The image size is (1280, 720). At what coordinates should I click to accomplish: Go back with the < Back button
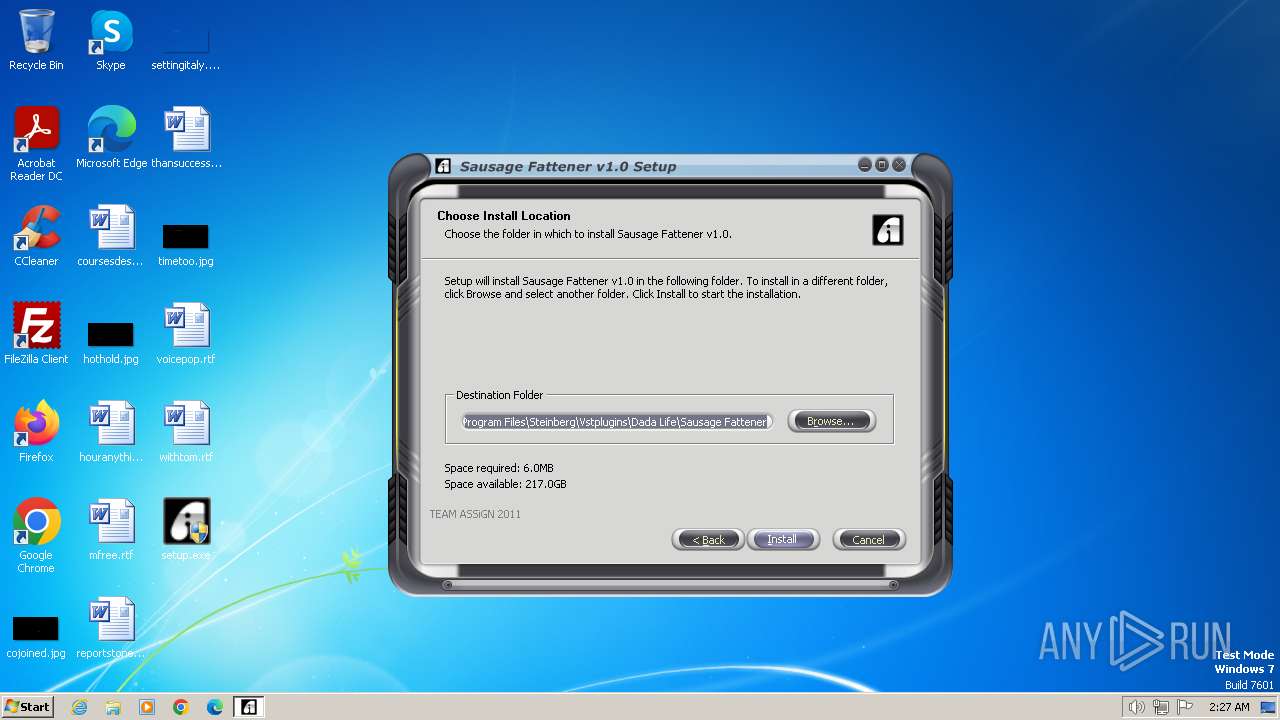[x=708, y=540]
